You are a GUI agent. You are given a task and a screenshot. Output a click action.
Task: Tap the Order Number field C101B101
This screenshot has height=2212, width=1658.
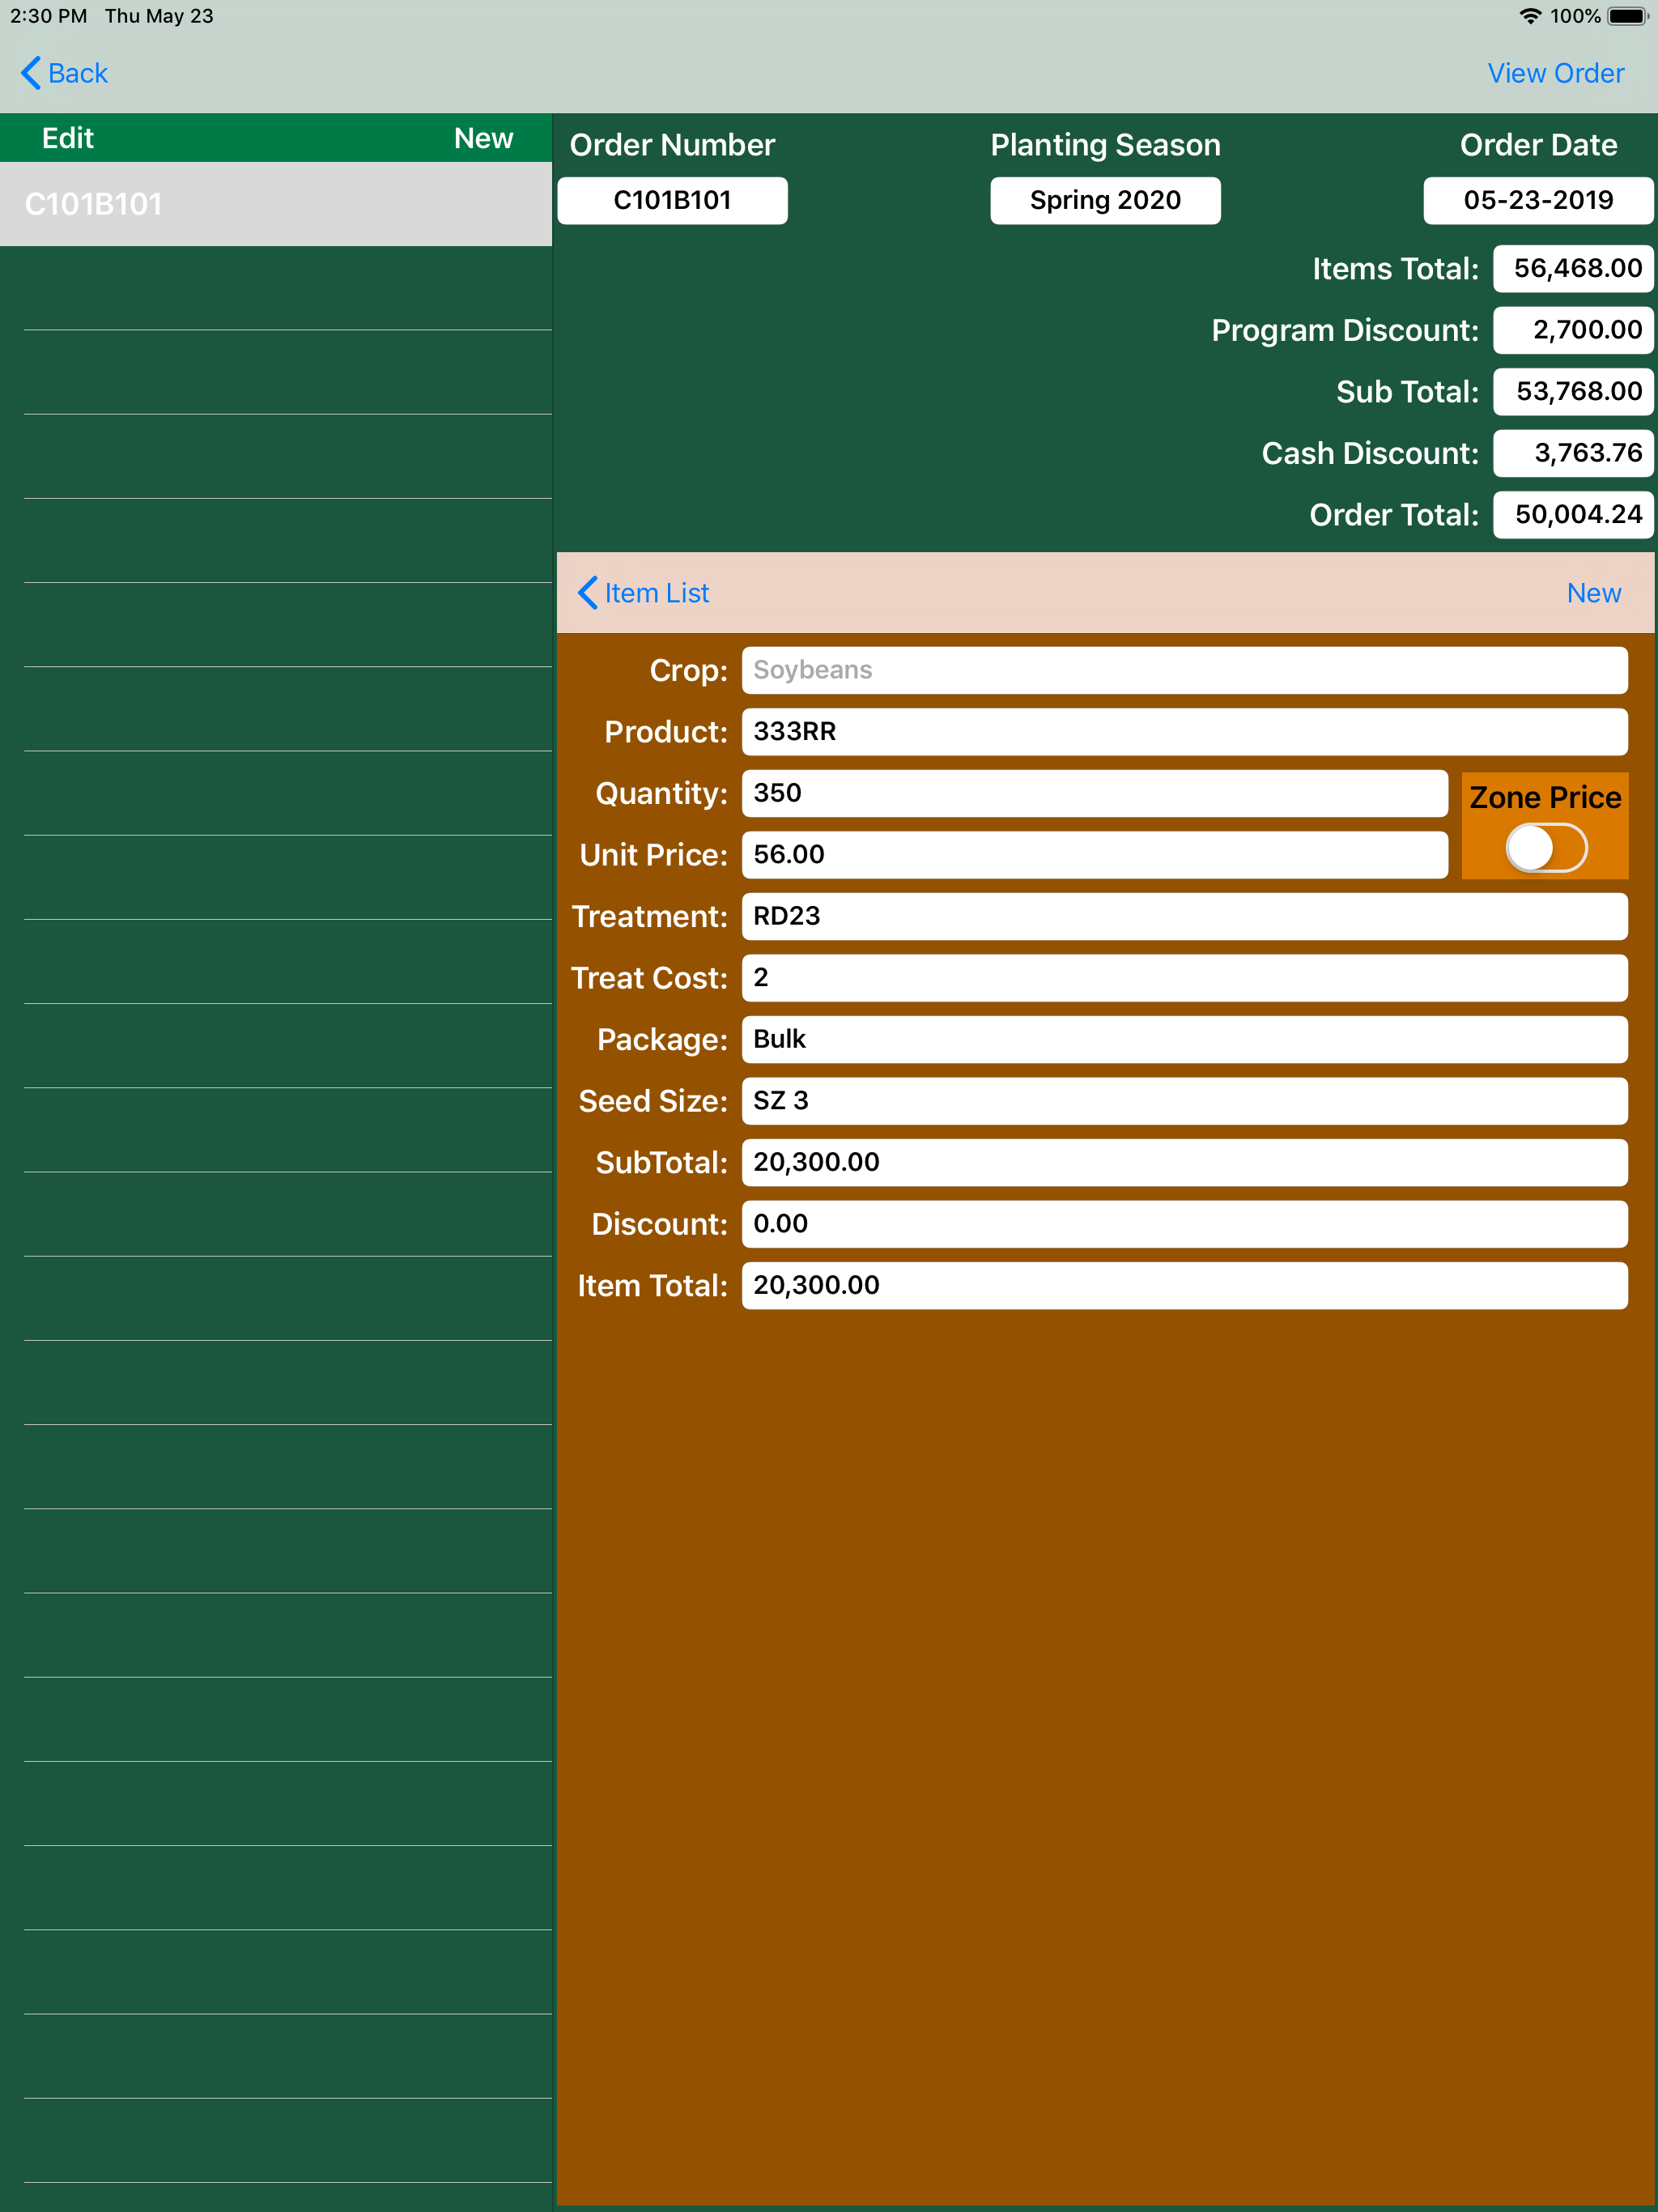[672, 201]
